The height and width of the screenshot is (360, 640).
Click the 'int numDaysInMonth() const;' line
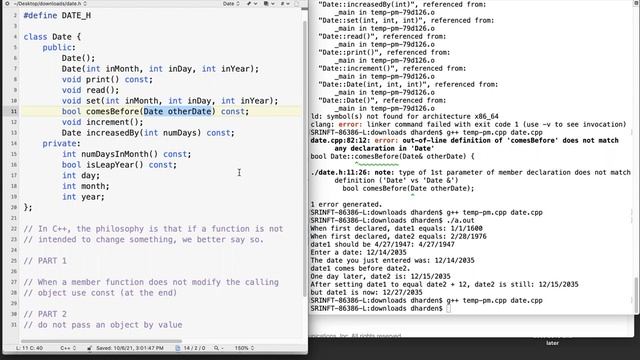(127, 154)
